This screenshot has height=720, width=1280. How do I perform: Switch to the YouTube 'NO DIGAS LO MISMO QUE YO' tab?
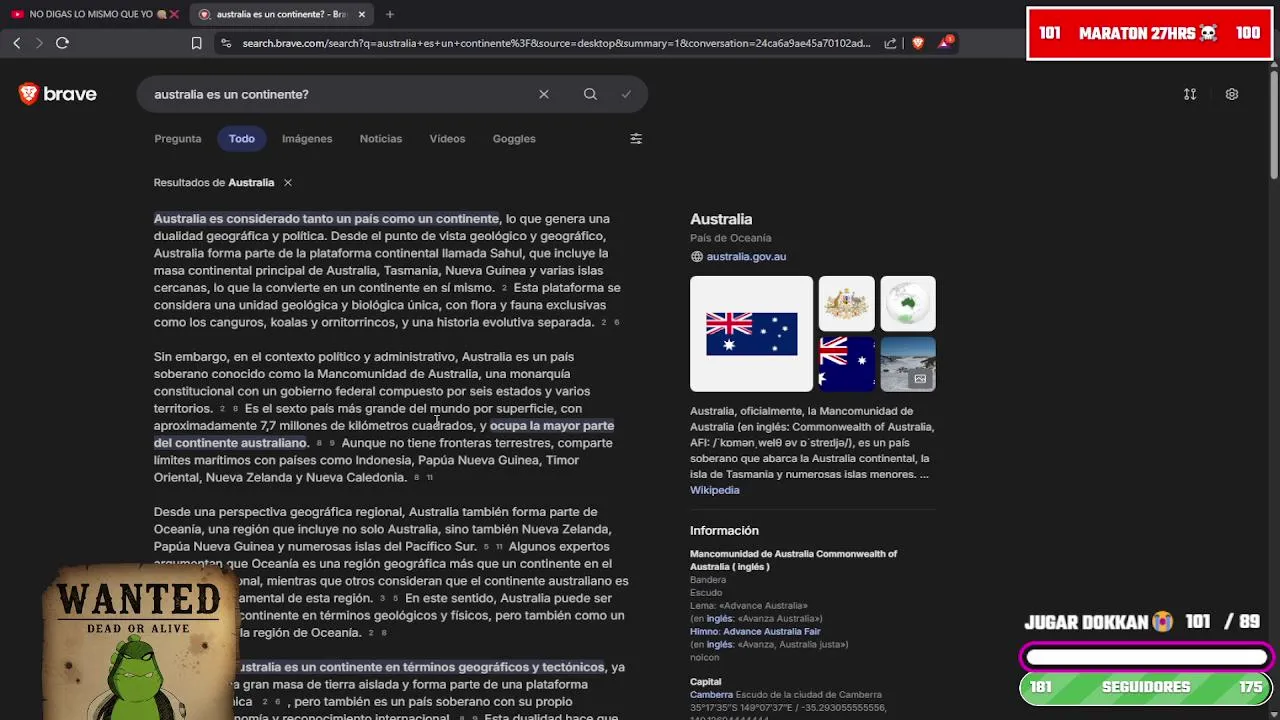(92, 14)
